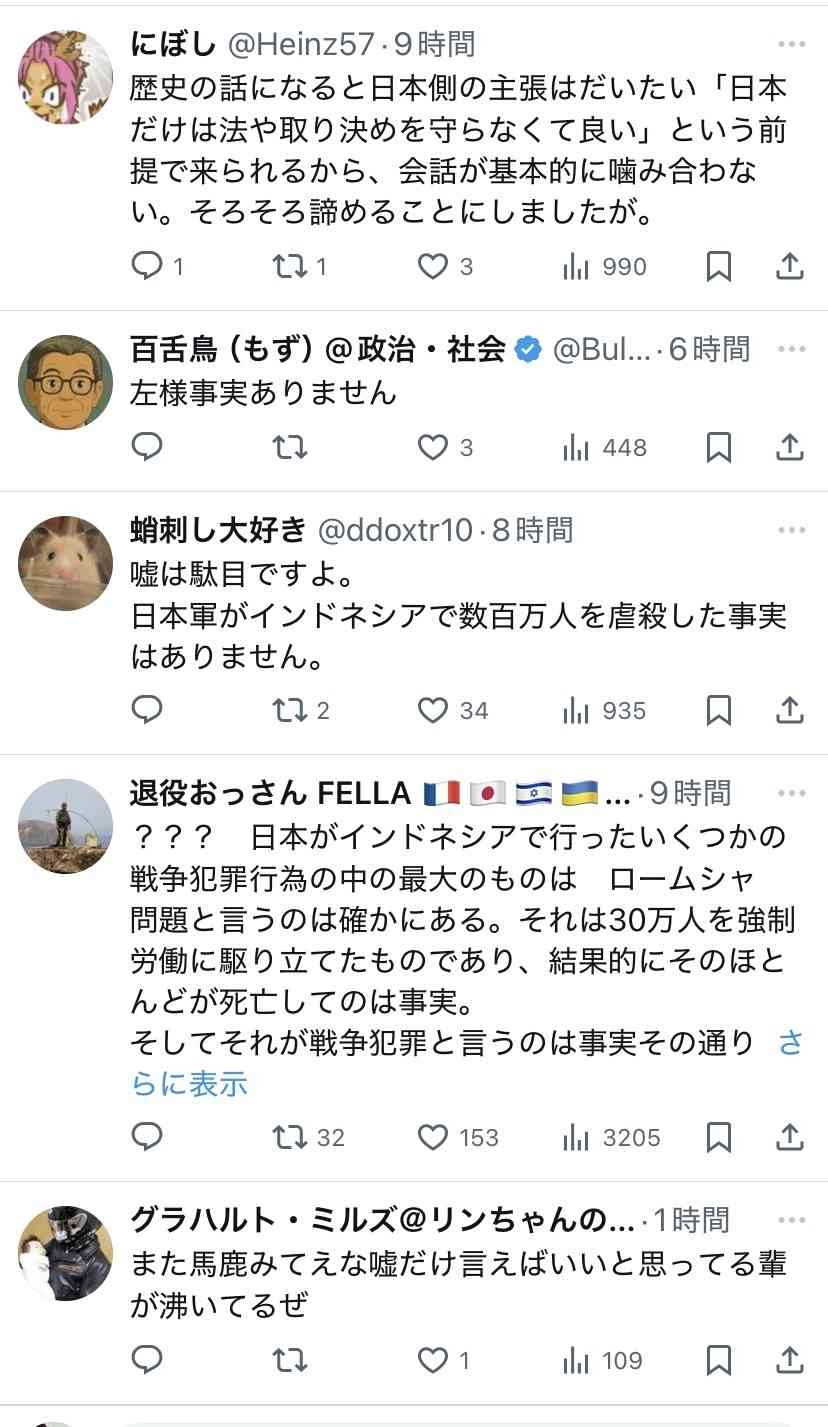The image size is (828, 1427).
Task: Reply to にぼし's tweet
Action: point(147,266)
